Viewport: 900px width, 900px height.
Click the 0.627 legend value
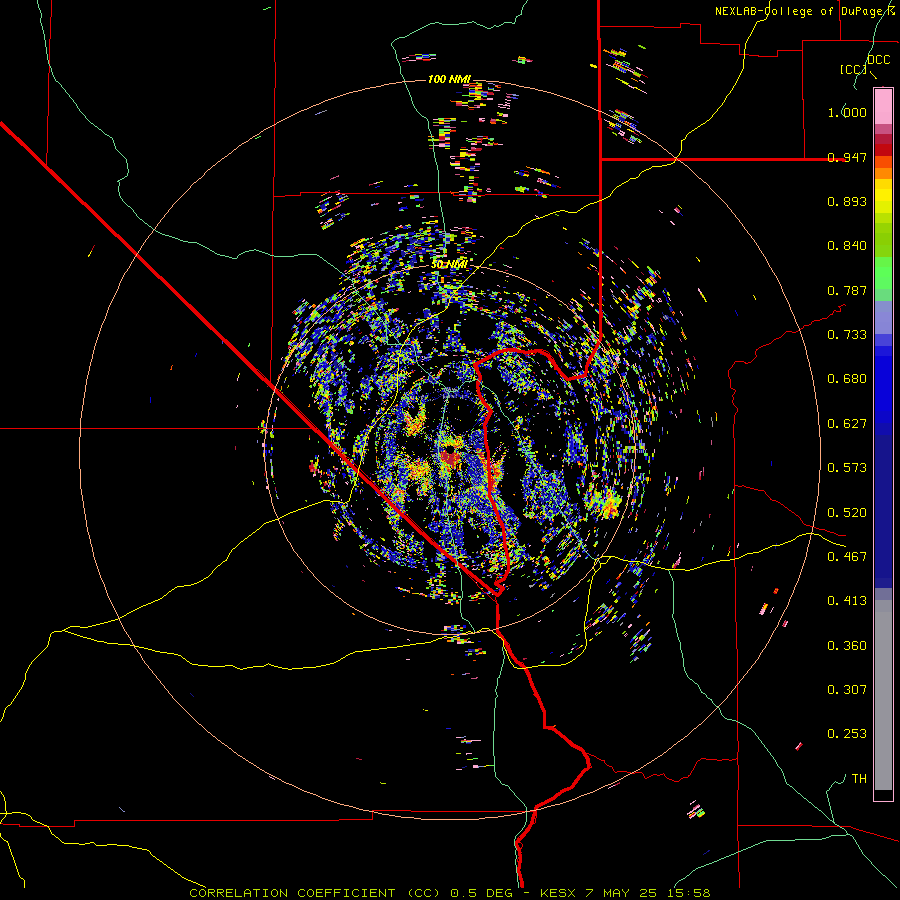click(x=847, y=424)
